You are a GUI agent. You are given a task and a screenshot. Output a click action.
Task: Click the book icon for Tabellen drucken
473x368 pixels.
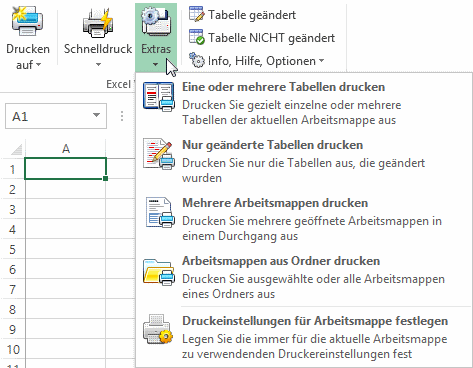point(159,97)
